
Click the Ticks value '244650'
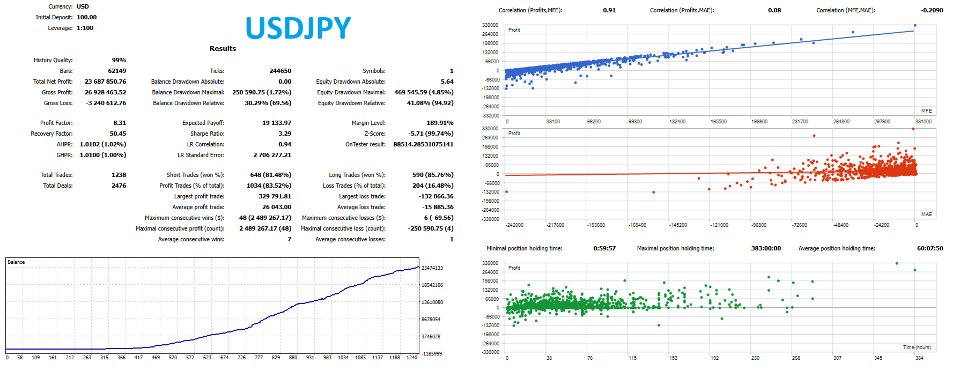click(280, 71)
